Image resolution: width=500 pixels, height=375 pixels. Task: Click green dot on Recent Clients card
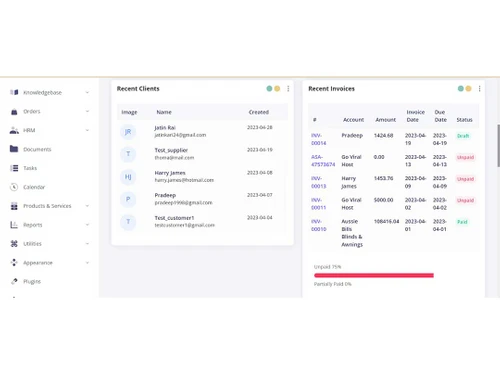269,89
